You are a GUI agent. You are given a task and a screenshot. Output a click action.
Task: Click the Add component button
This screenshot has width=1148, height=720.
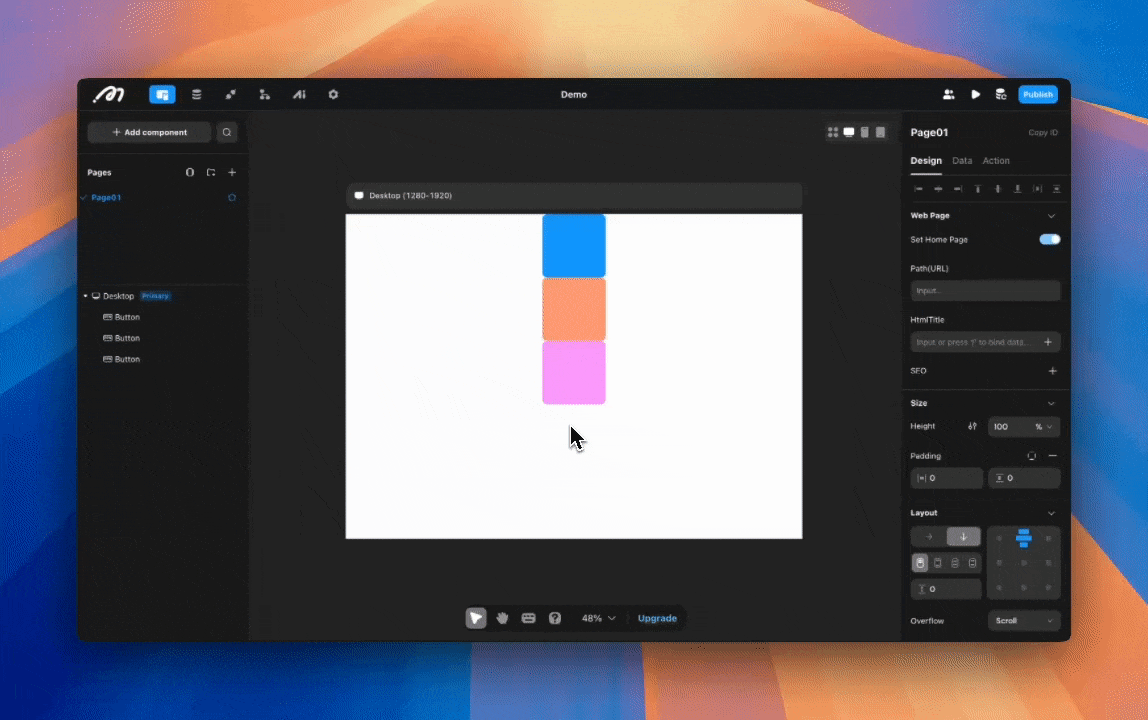tap(149, 133)
